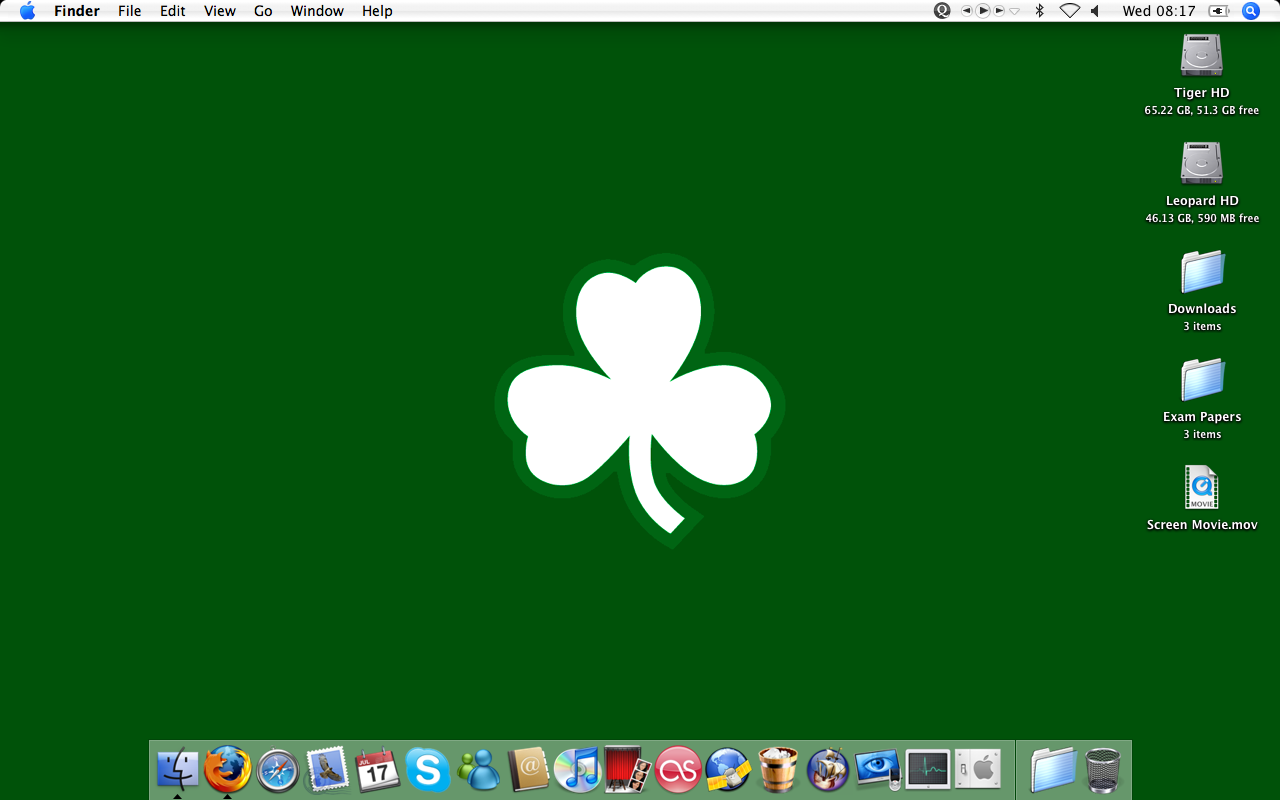Open the eye-on-monitor app in Dock
This screenshot has height=800, width=1280.
tap(878, 770)
